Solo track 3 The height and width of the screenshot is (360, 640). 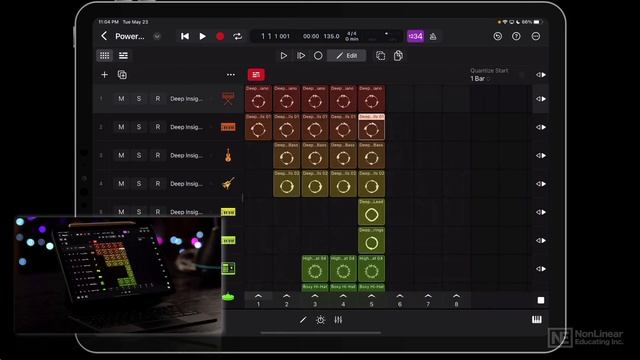[x=139, y=156]
